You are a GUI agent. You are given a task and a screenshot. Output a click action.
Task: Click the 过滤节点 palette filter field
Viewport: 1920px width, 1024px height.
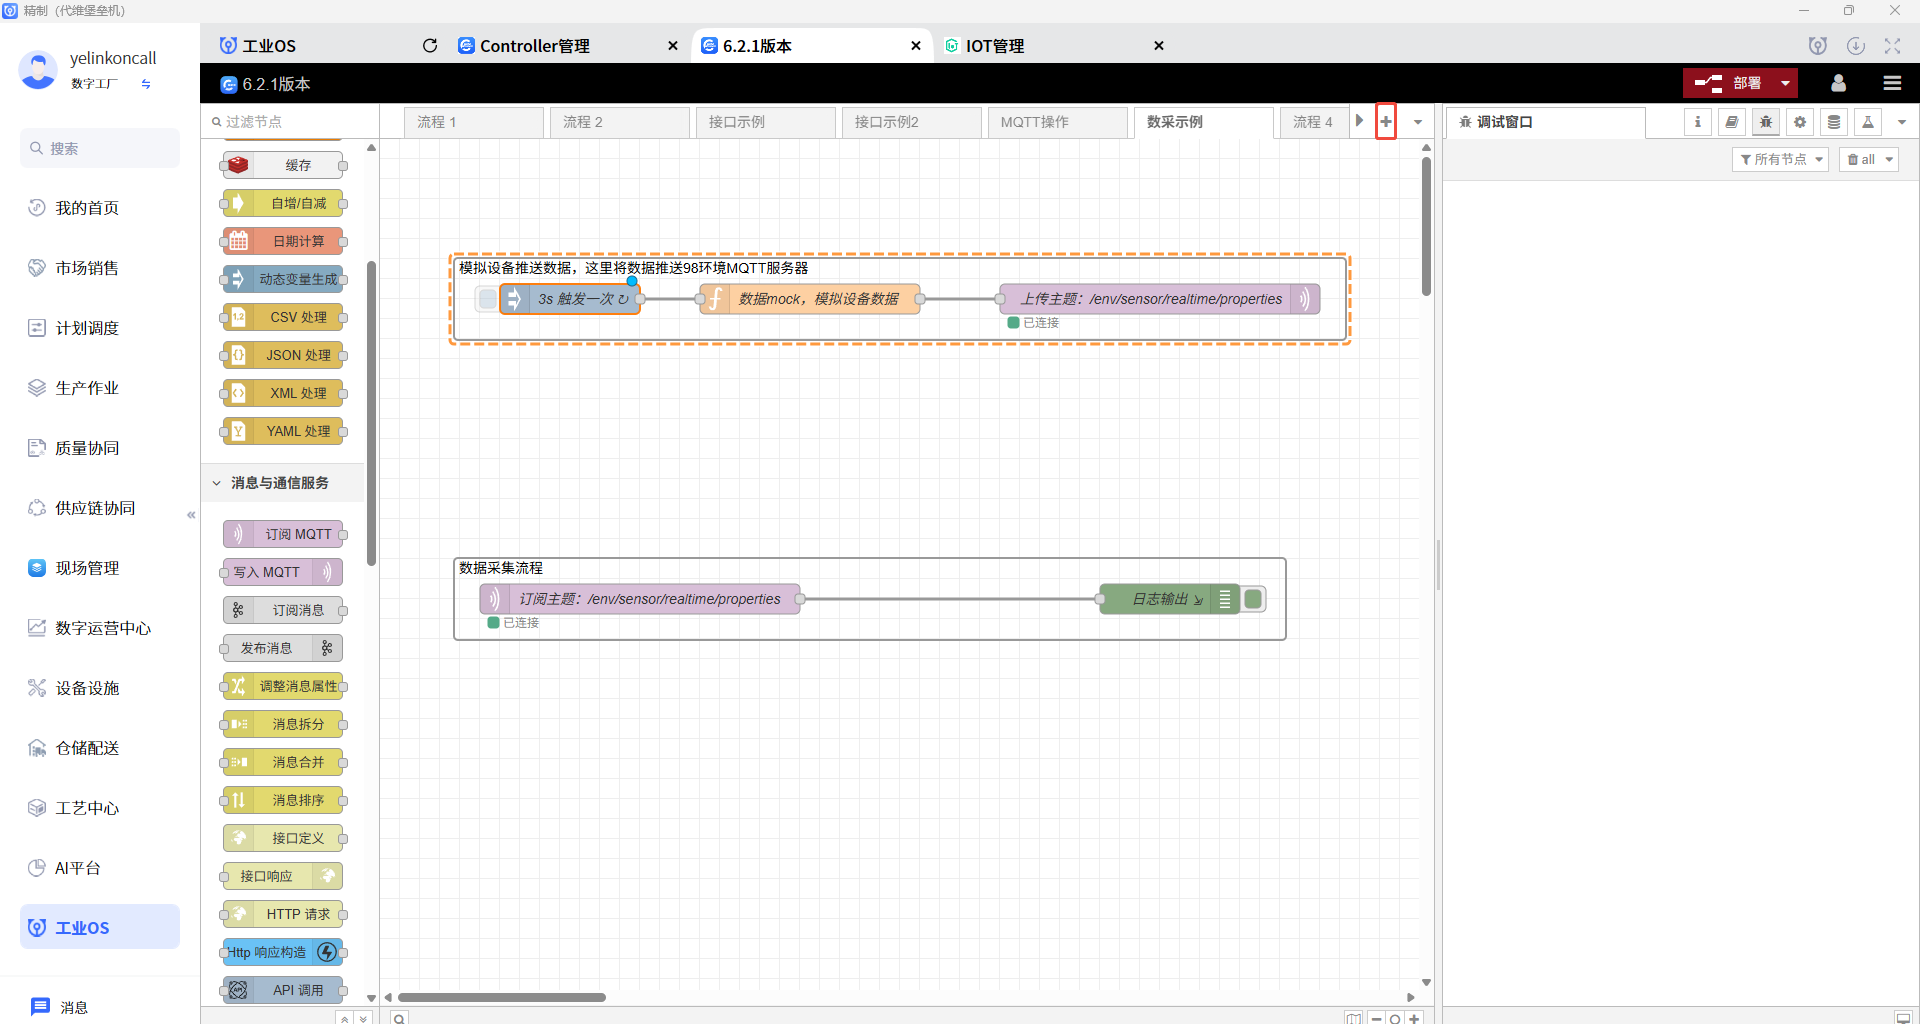click(x=290, y=122)
